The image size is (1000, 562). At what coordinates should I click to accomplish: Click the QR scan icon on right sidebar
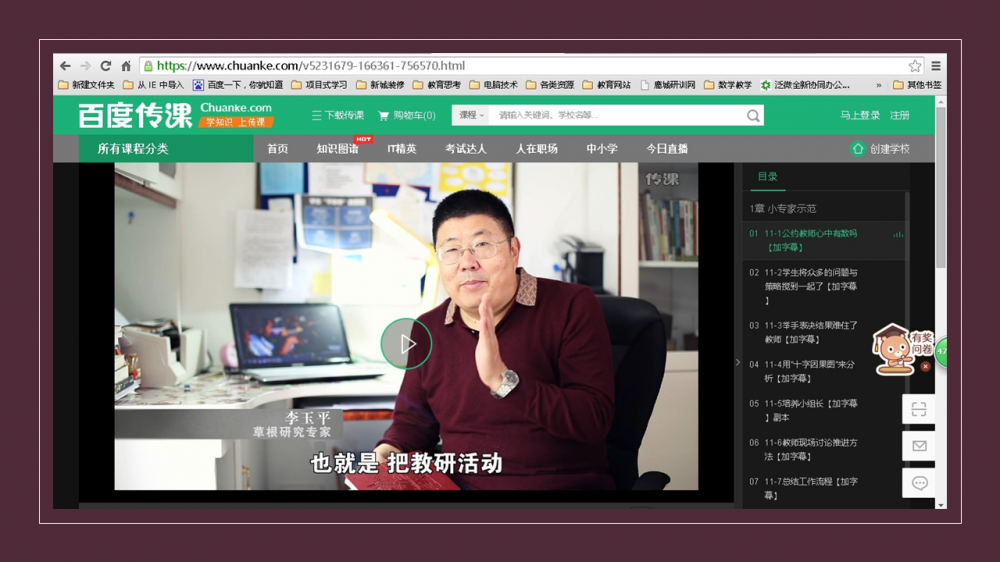coord(919,409)
